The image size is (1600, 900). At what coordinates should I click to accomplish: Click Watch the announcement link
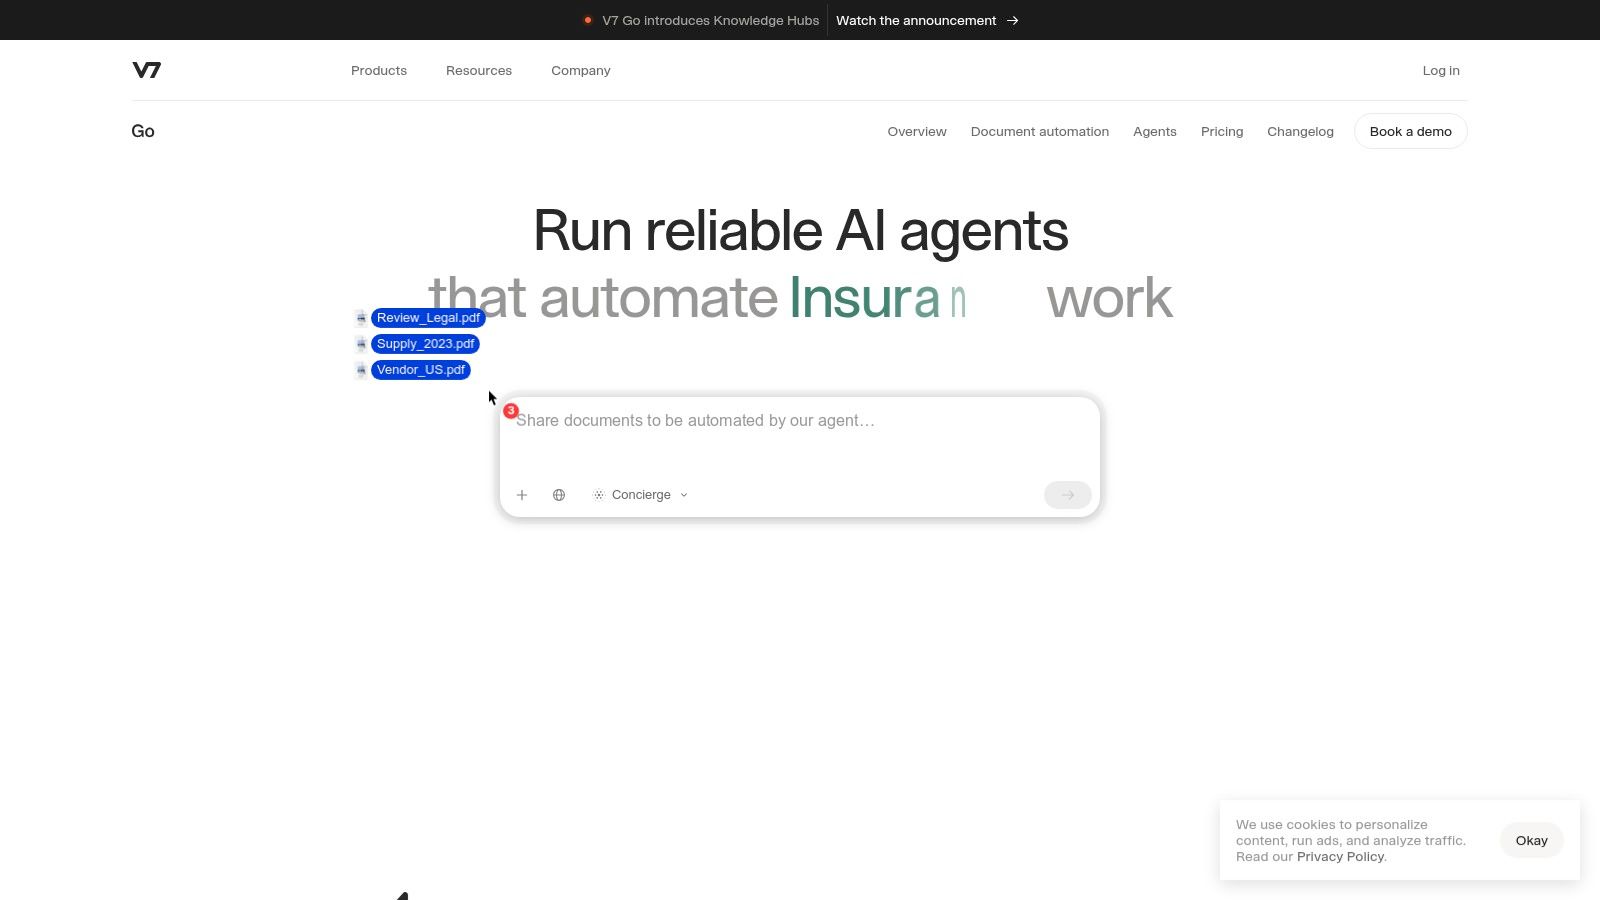pyautogui.click(x=916, y=20)
